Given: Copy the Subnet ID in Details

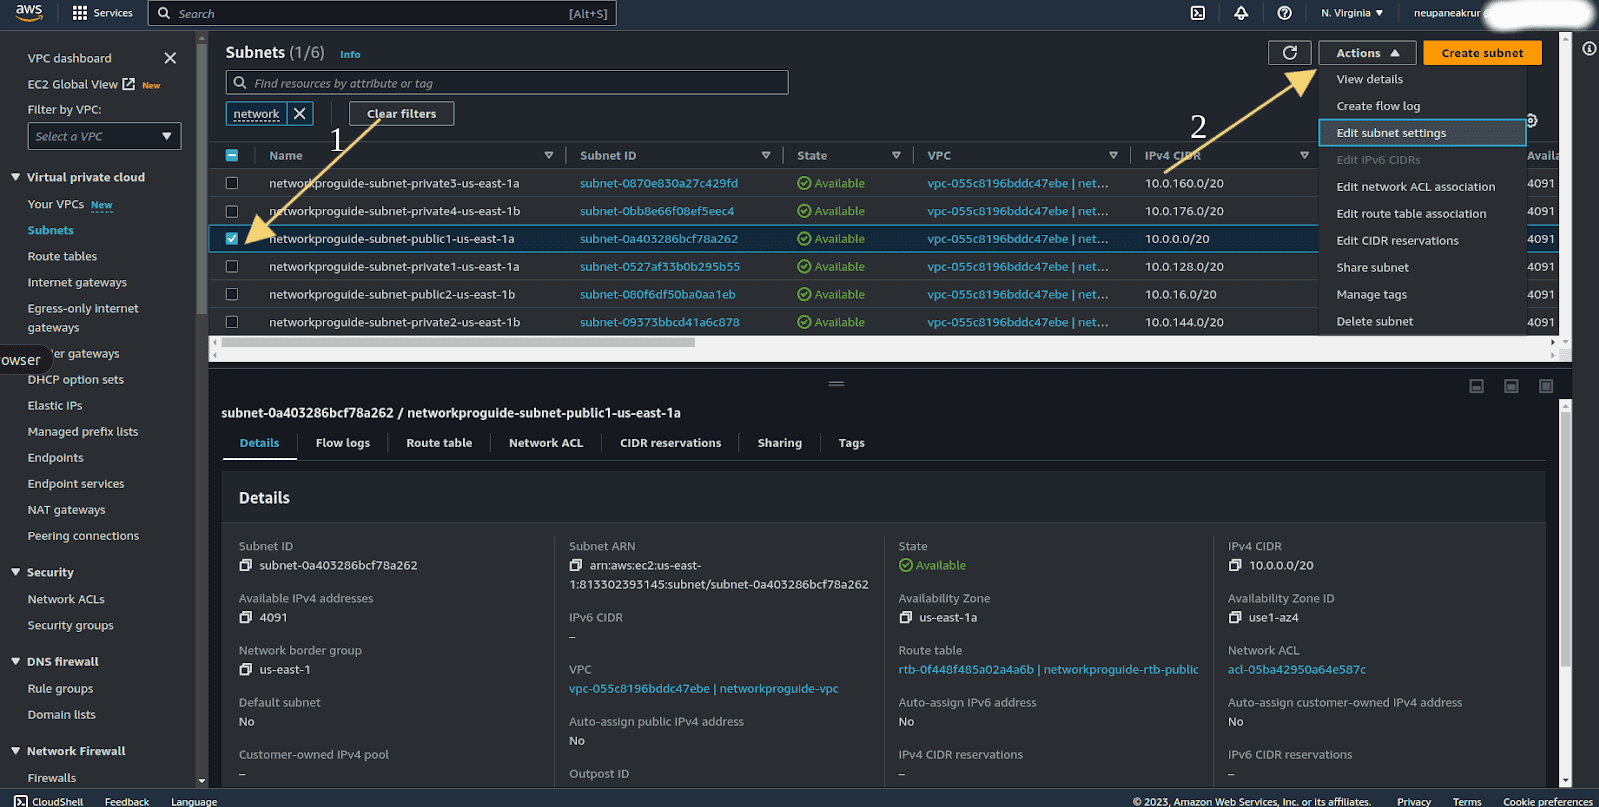Looking at the screenshot, I should pyautogui.click(x=246, y=566).
